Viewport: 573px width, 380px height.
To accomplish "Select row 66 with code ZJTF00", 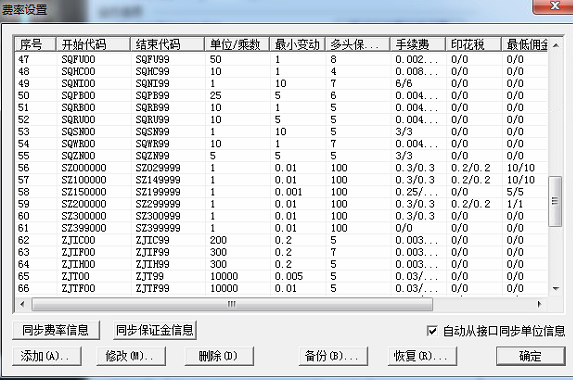I will pyautogui.click(x=281, y=288).
